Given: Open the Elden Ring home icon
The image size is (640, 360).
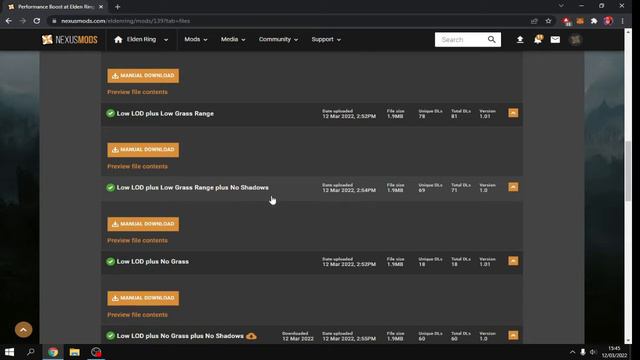Looking at the screenshot, I should (x=118, y=40).
